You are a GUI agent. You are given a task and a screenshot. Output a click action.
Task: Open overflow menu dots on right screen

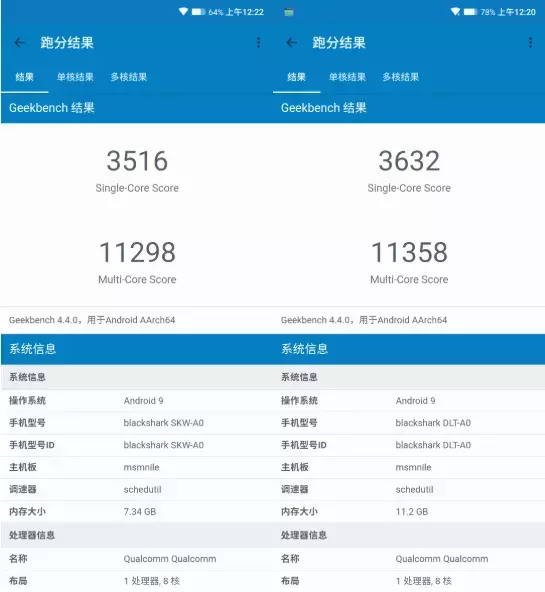[x=530, y=42]
